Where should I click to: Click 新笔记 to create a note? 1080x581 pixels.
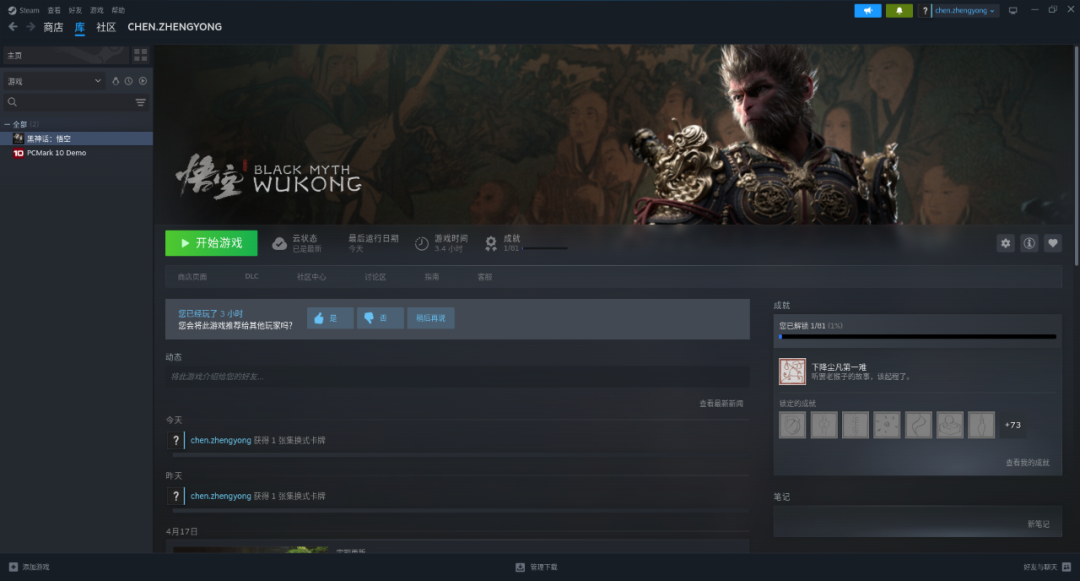[x=1038, y=524]
